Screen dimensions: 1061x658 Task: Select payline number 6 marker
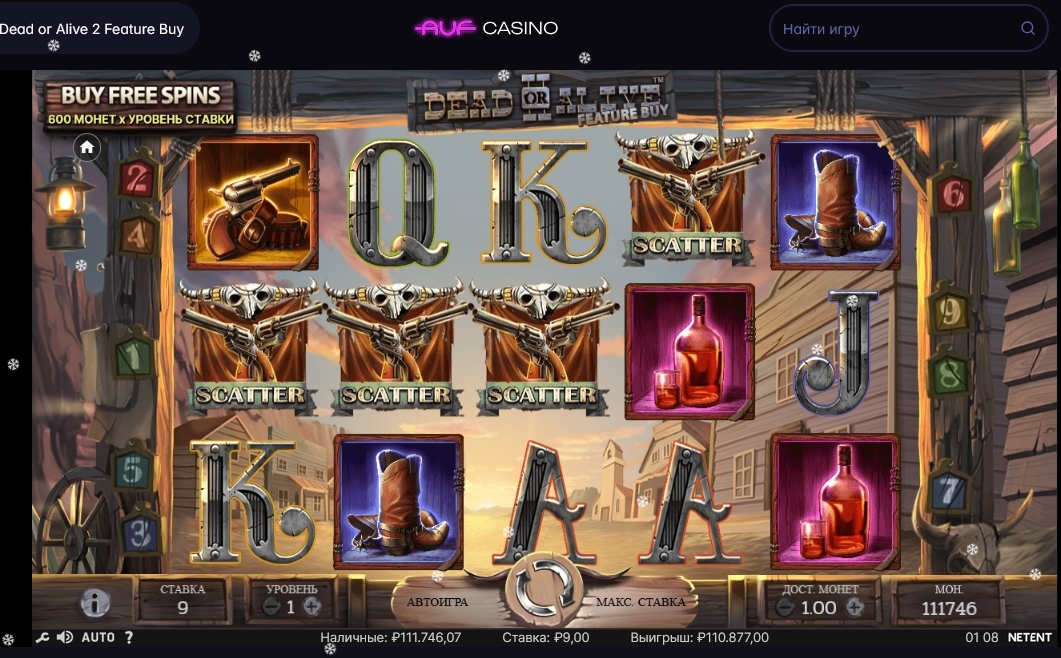(x=952, y=194)
